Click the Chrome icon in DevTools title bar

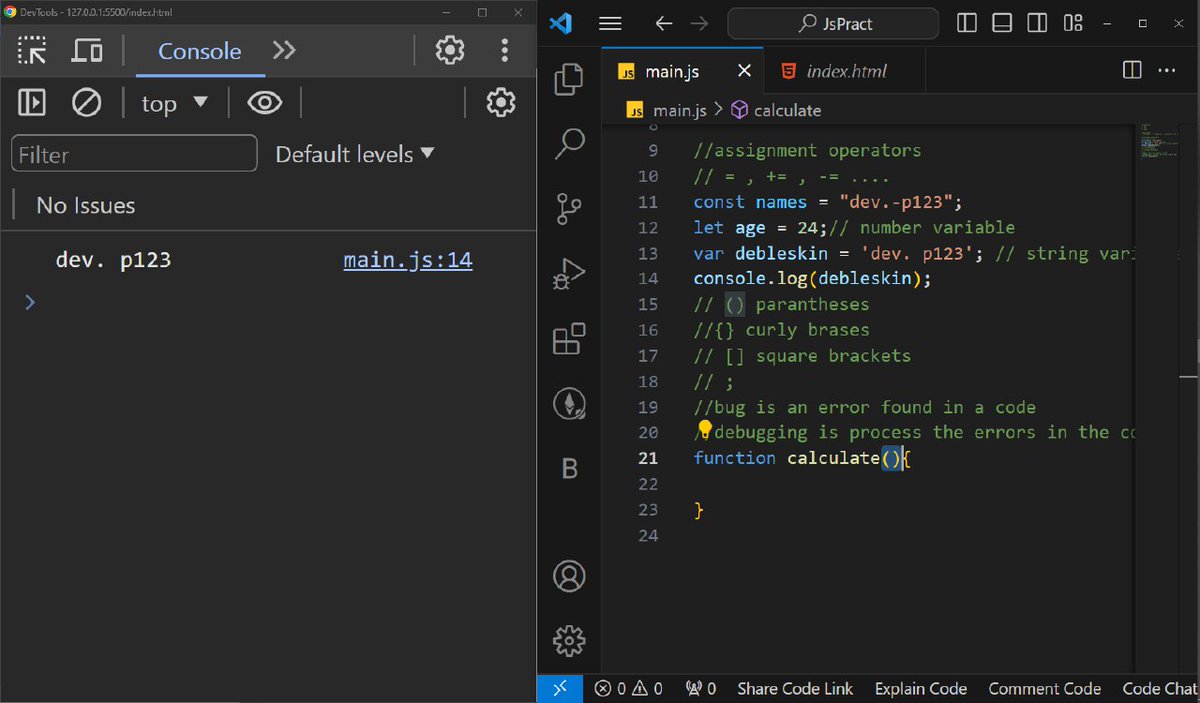pyautogui.click(x=10, y=12)
